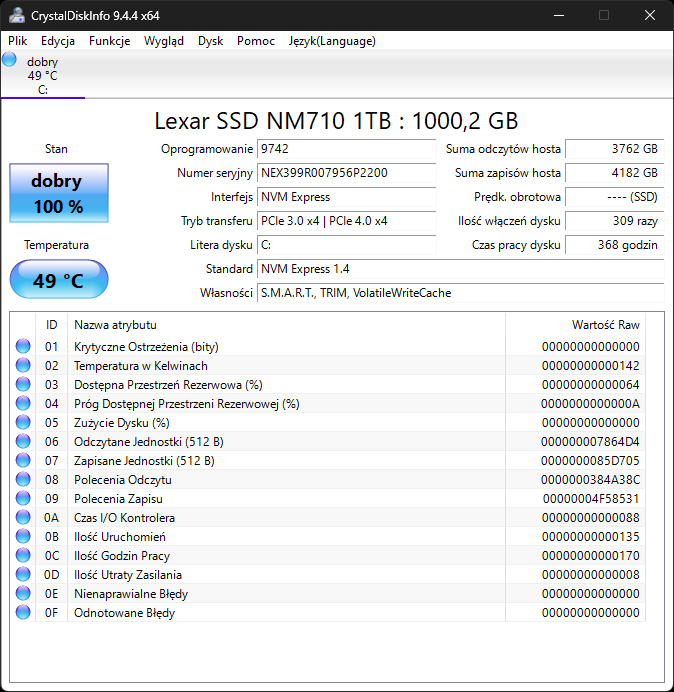Click the serial number field
This screenshot has height=692, width=674.
[346, 173]
